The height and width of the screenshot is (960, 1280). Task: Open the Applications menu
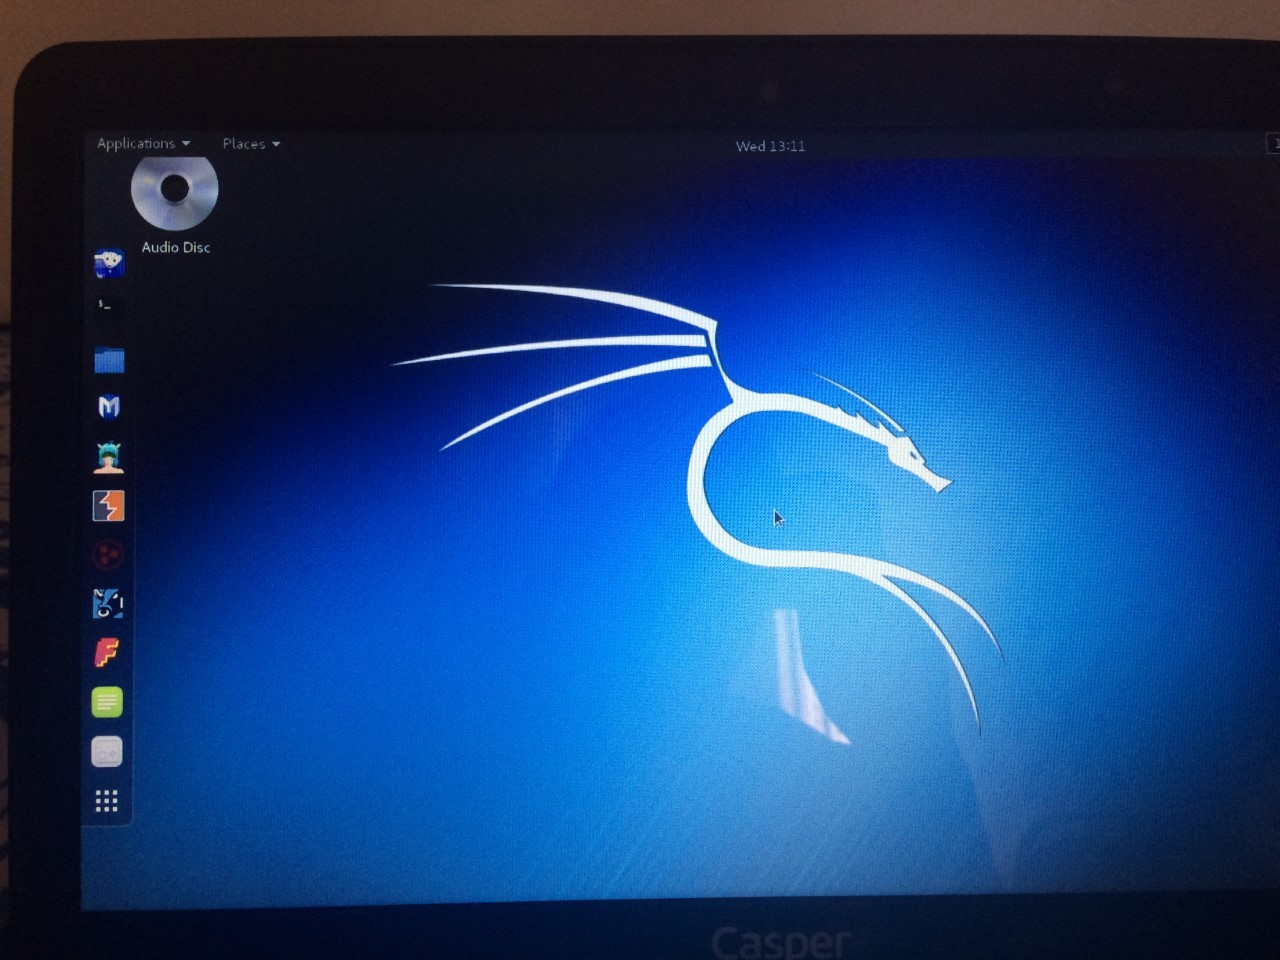143,143
